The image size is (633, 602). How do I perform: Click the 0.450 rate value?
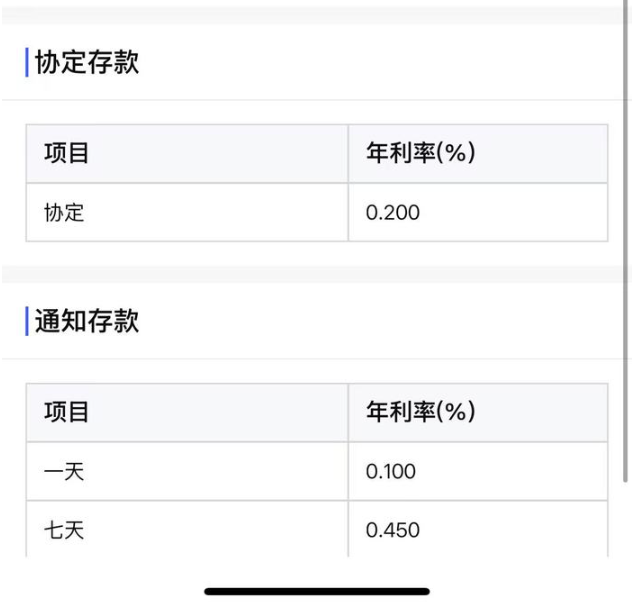393,530
